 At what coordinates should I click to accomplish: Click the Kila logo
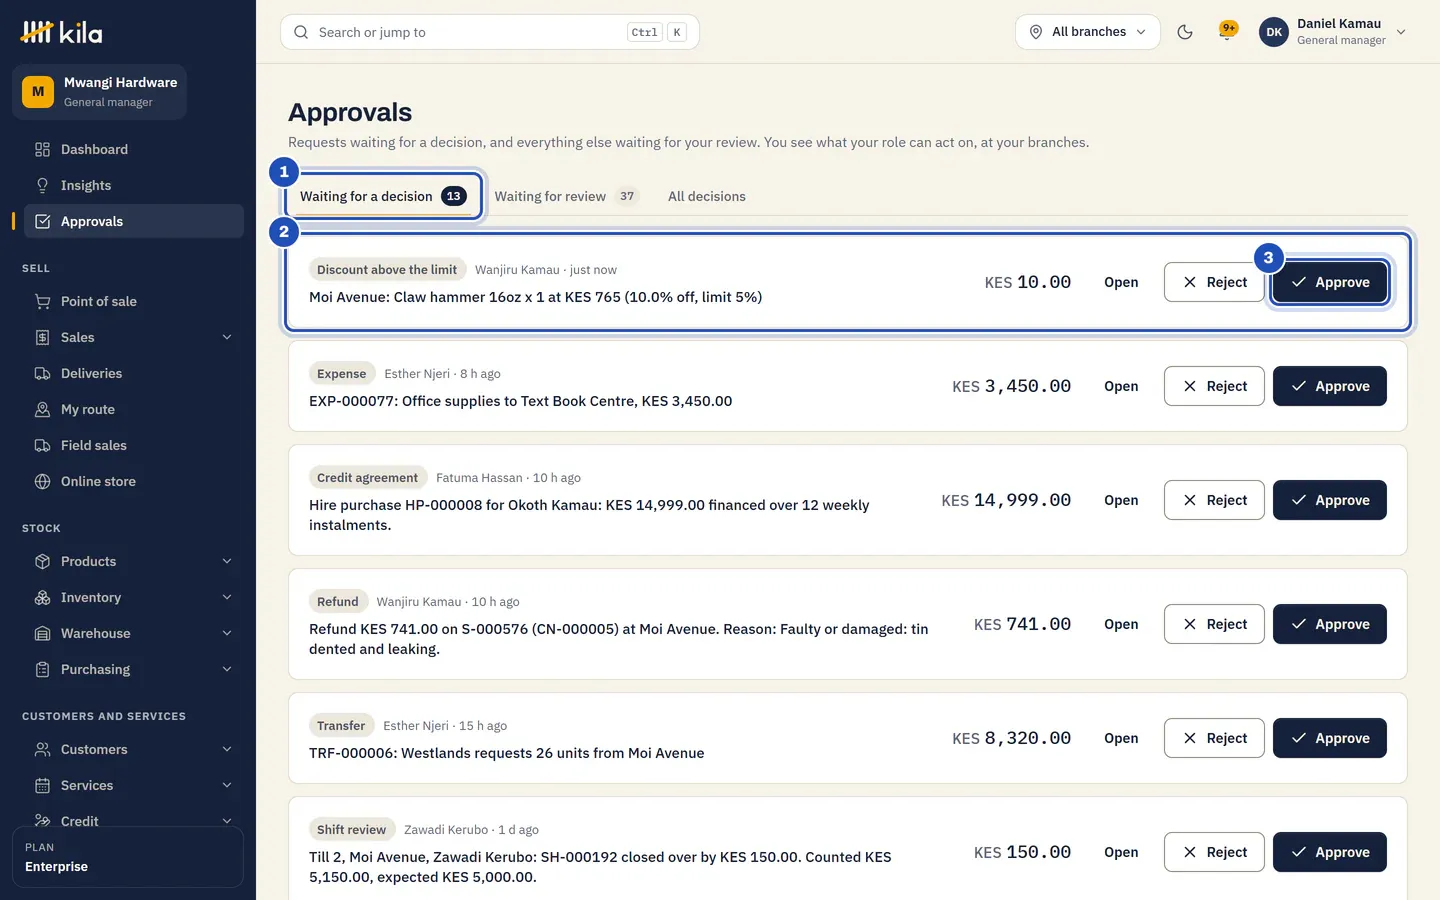point(61,32)
